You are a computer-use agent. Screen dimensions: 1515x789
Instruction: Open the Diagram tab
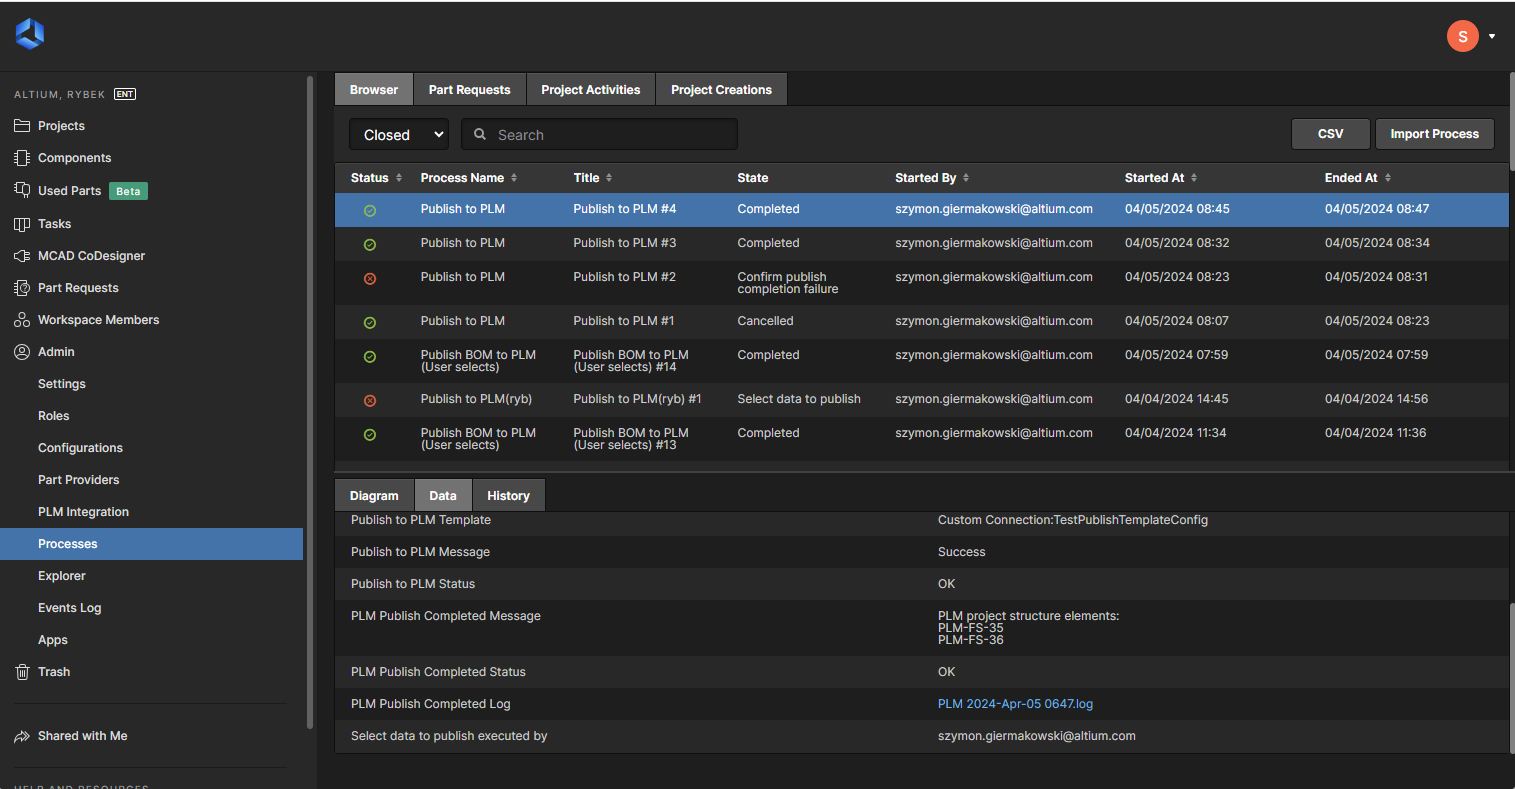pyautogui.click(x=374, y=495)
